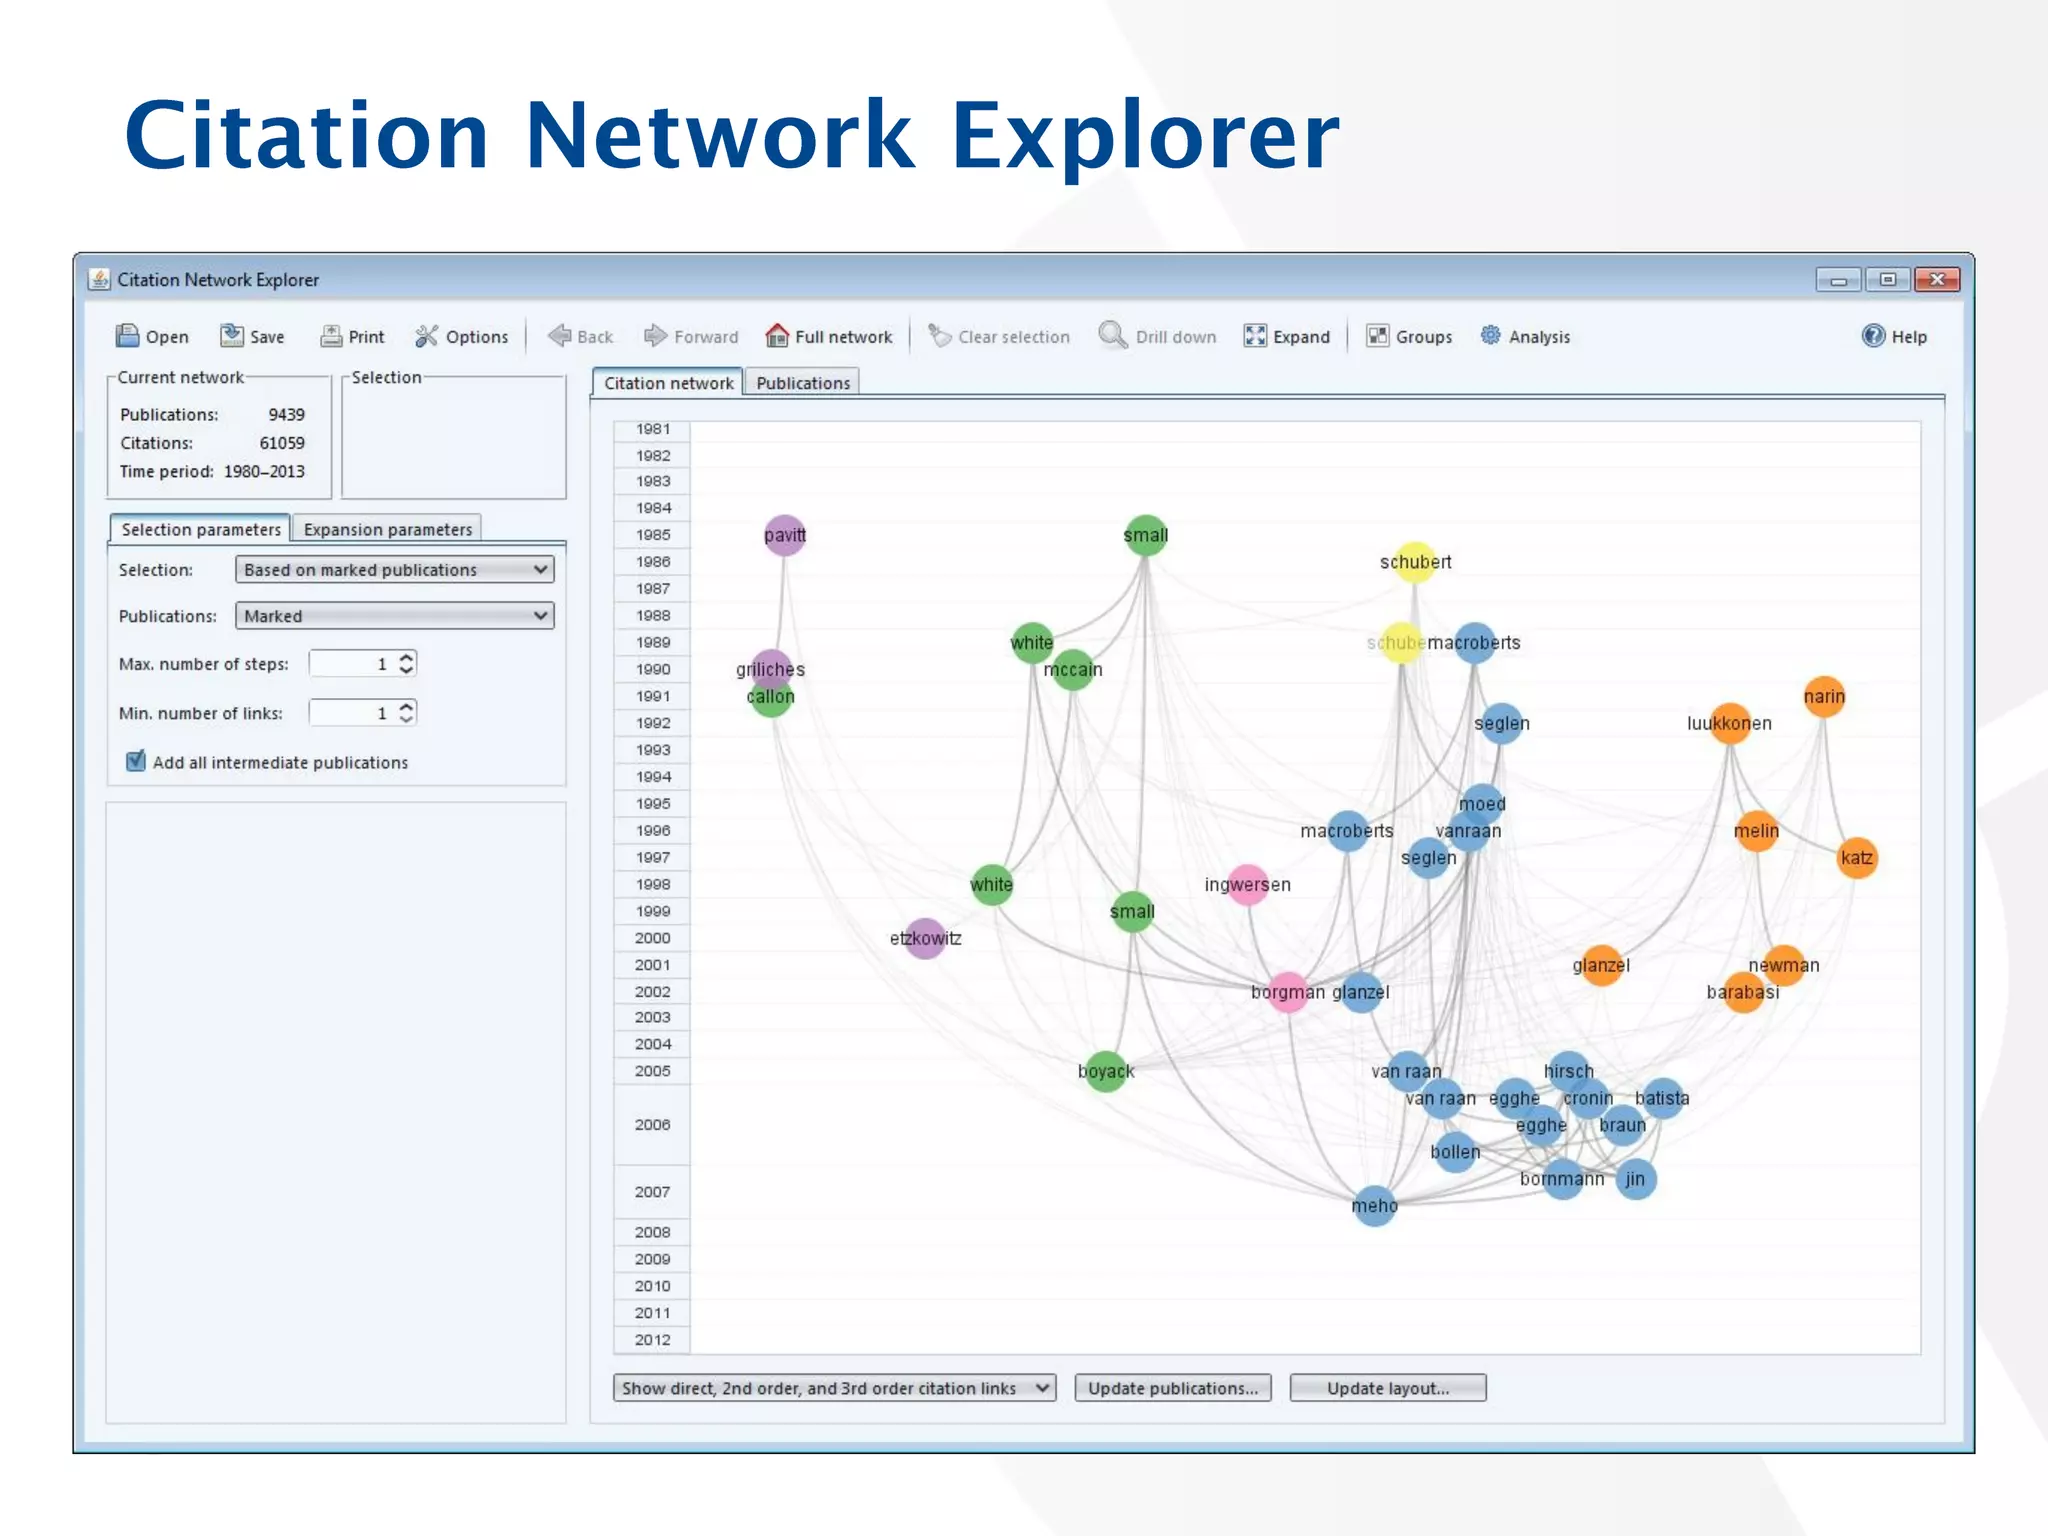Click the Save toolbar icon
The width and height of the screenshot is (2048, 1536).
tap(232, 336)
